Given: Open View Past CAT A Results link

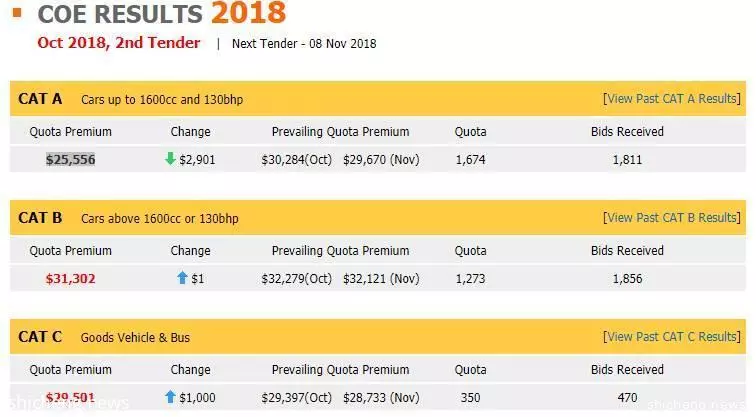Looking at the screenshot, I should point(672,99).
